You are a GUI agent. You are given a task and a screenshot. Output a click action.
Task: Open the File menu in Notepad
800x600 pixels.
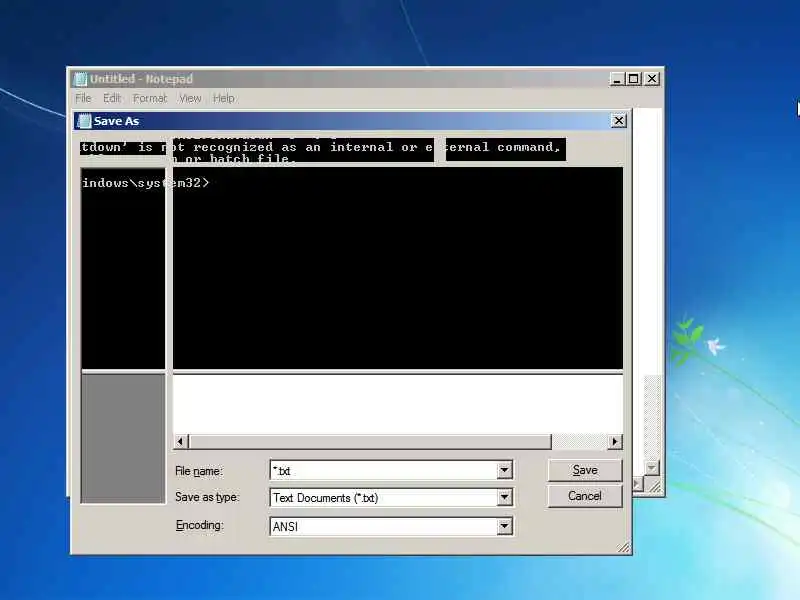pyautogui.click(x=83, y=98)
